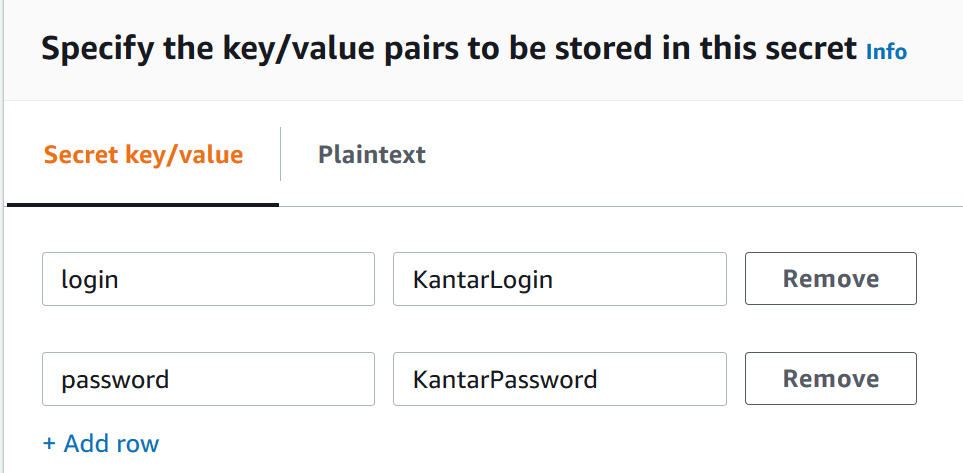Screen dimensions: 963x473
Task: Focus the second row's value field
Action: point(559,379)
